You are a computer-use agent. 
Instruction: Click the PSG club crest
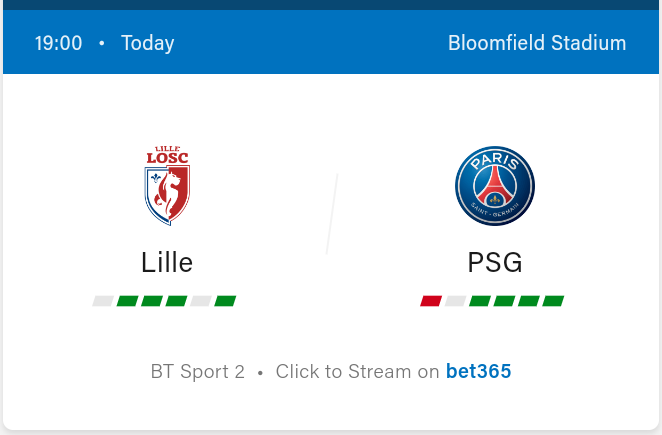coord(495,186)
